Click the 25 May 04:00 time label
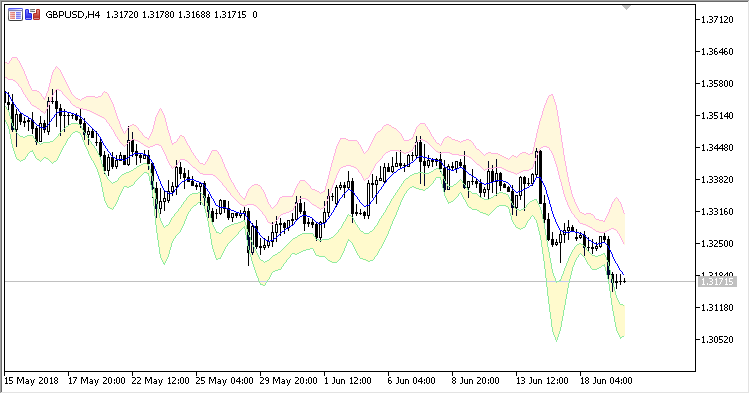 pos(225,381)
